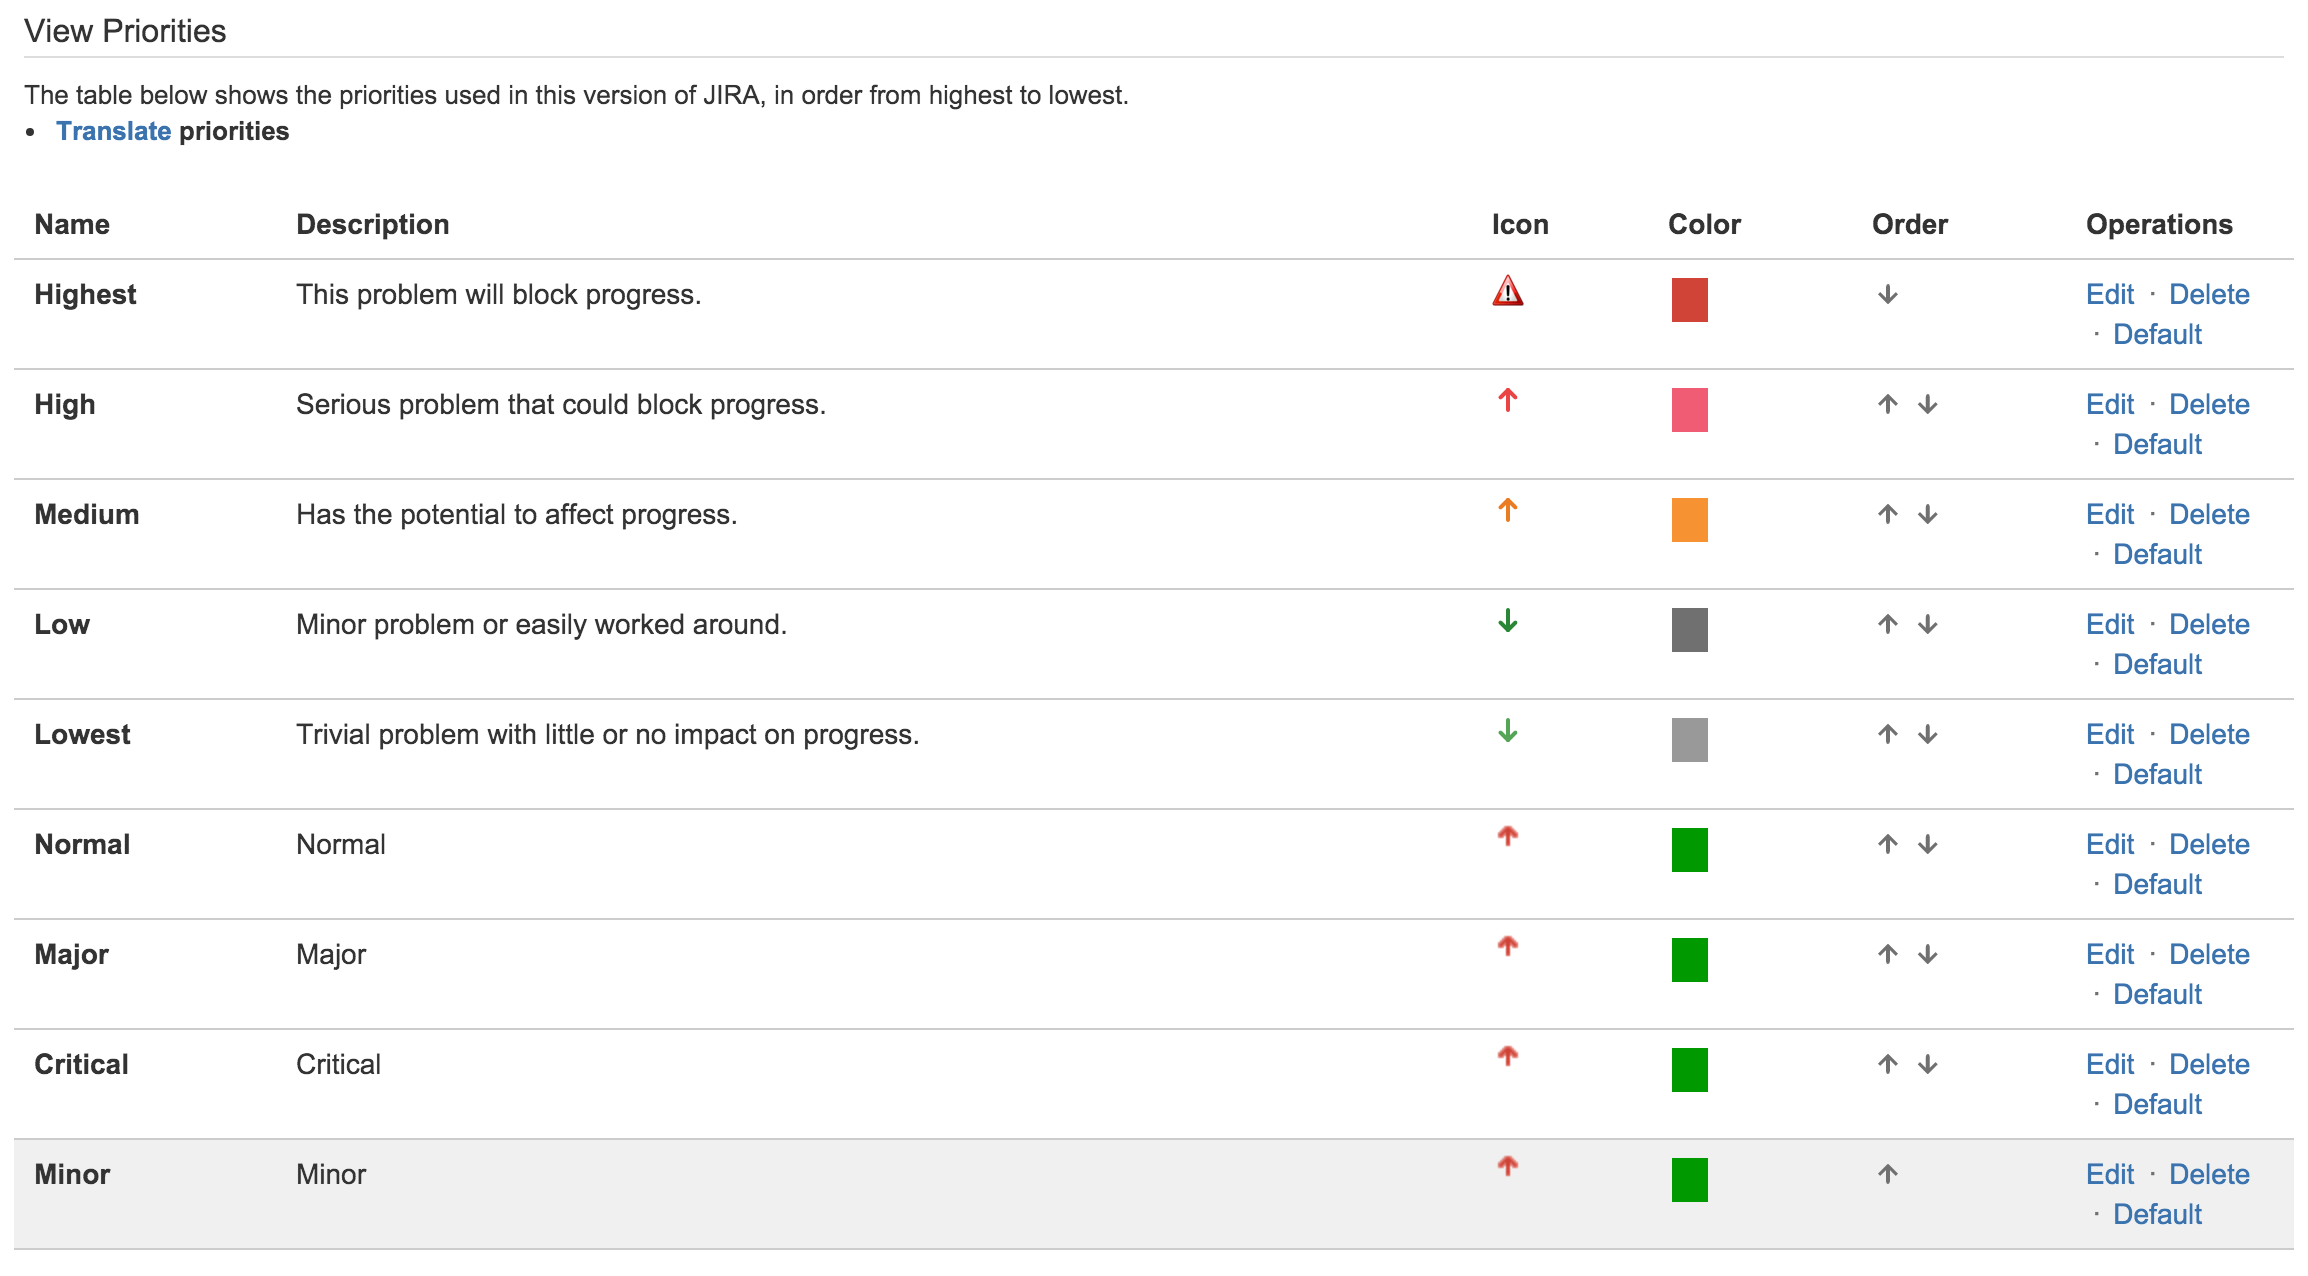Click the Normal priority green color swatch

[x=1689, y=849]
